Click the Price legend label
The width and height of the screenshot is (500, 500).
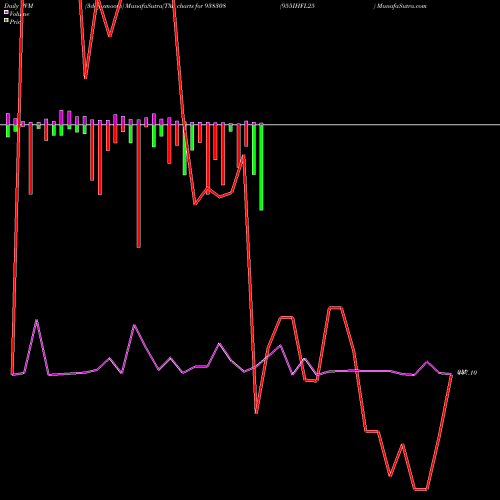pos(15,22)
